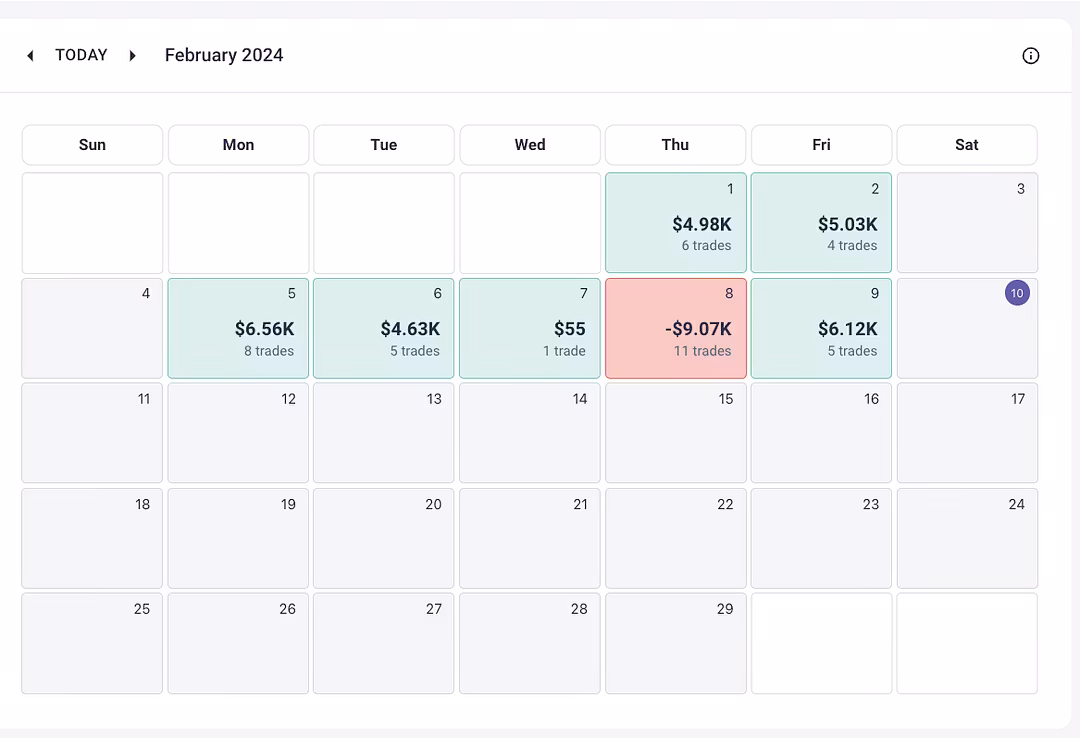The width and height of the screenshot is (1080, 738).
Task: Click the Sun column header
Action: [x=92, y=145]
